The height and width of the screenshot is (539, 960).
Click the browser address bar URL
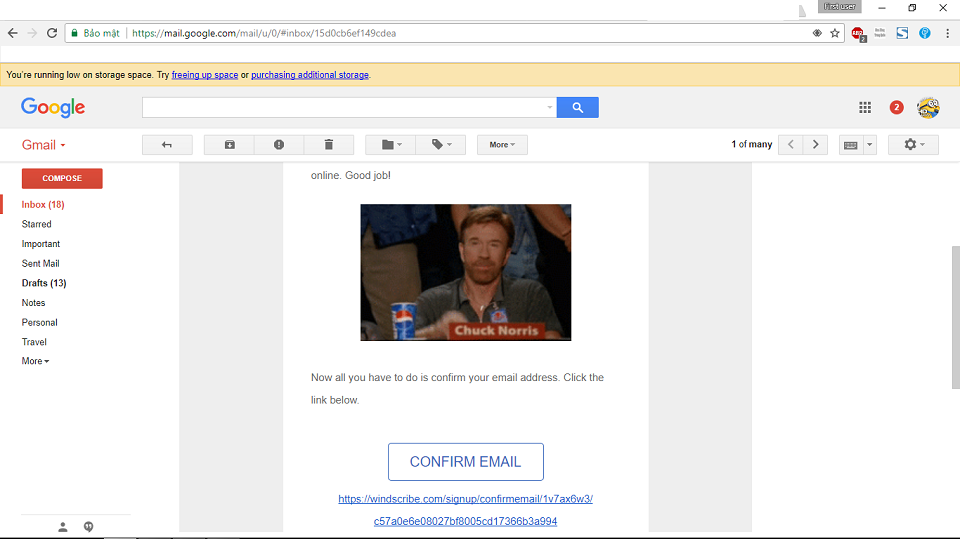pos(264,33)
